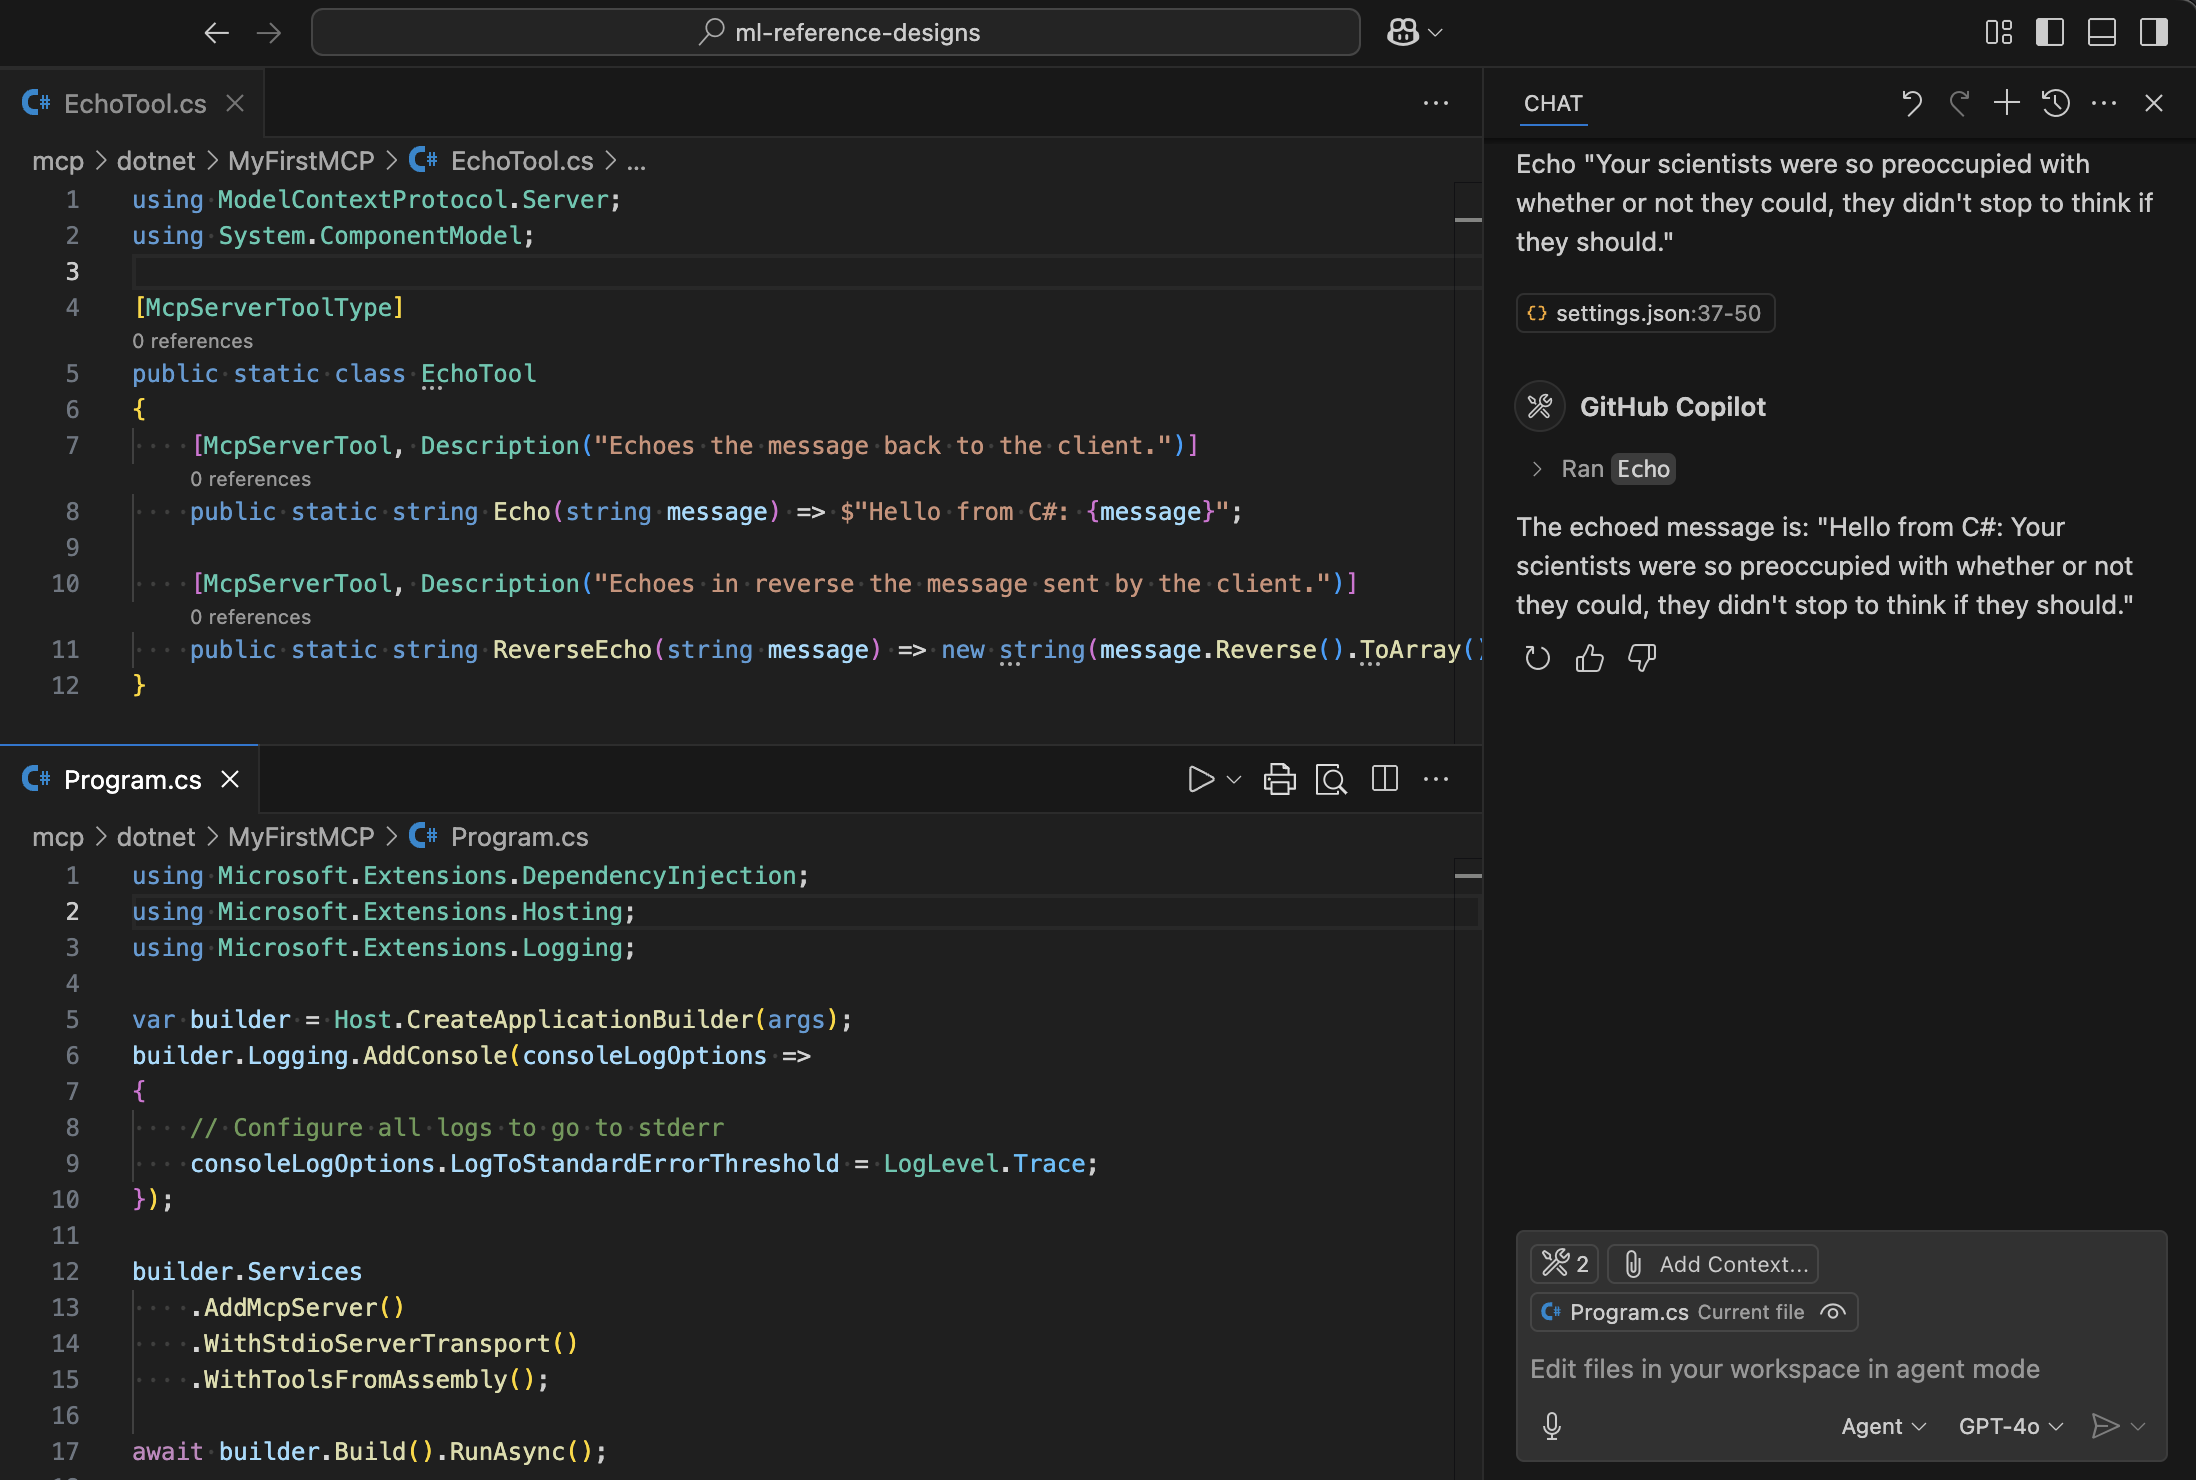The height and width of the screenshot is (1480, 2196).
Task: Toggle the bottom panel visibility
Action: tap(2102, 33)
